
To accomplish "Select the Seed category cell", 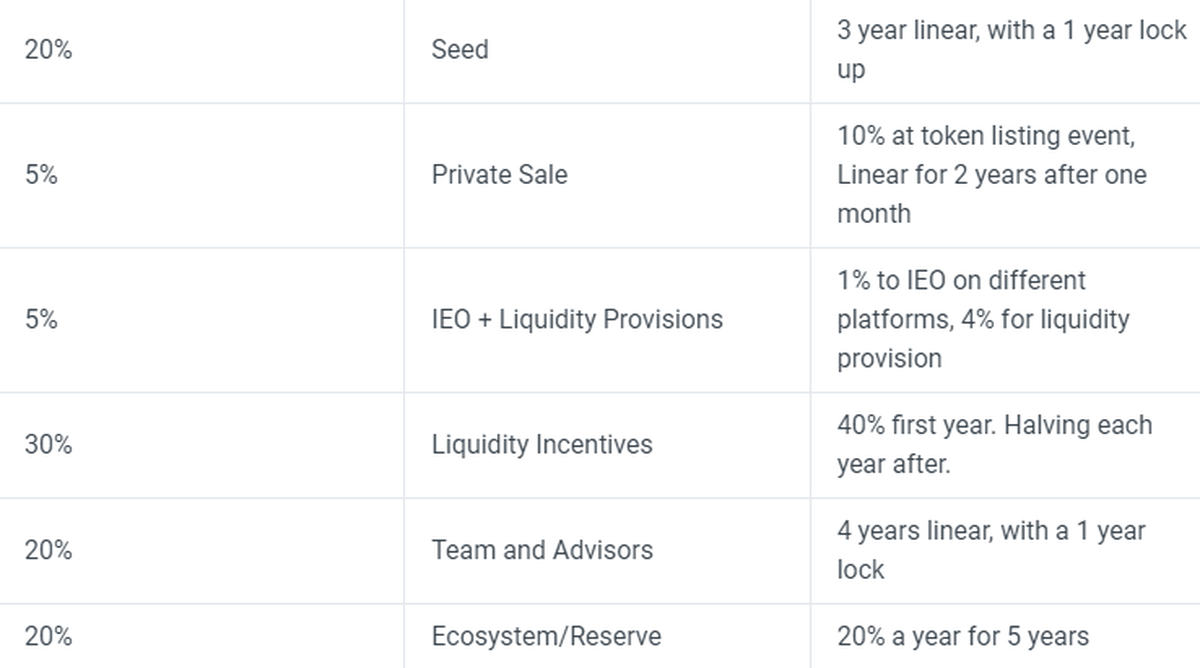I will click(460, 50).
